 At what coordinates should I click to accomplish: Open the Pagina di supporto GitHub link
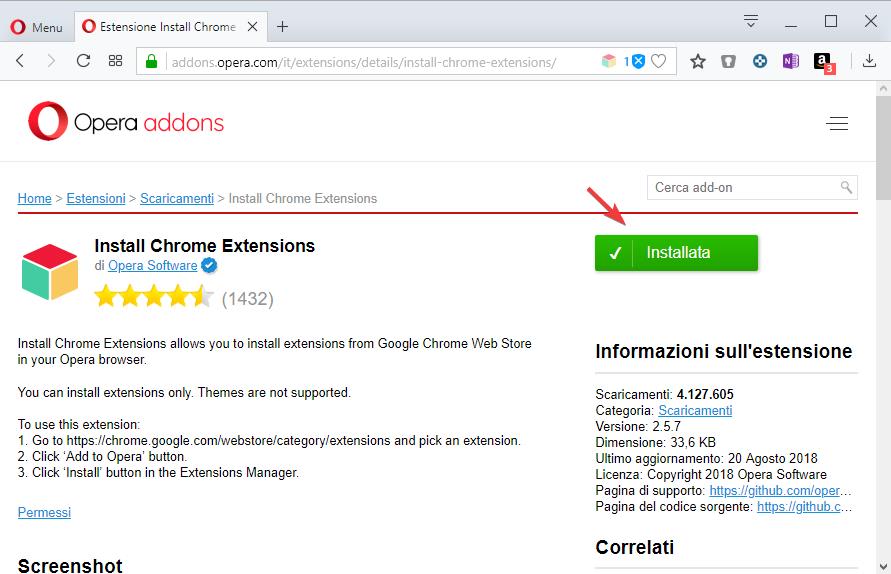click(780, 490)
